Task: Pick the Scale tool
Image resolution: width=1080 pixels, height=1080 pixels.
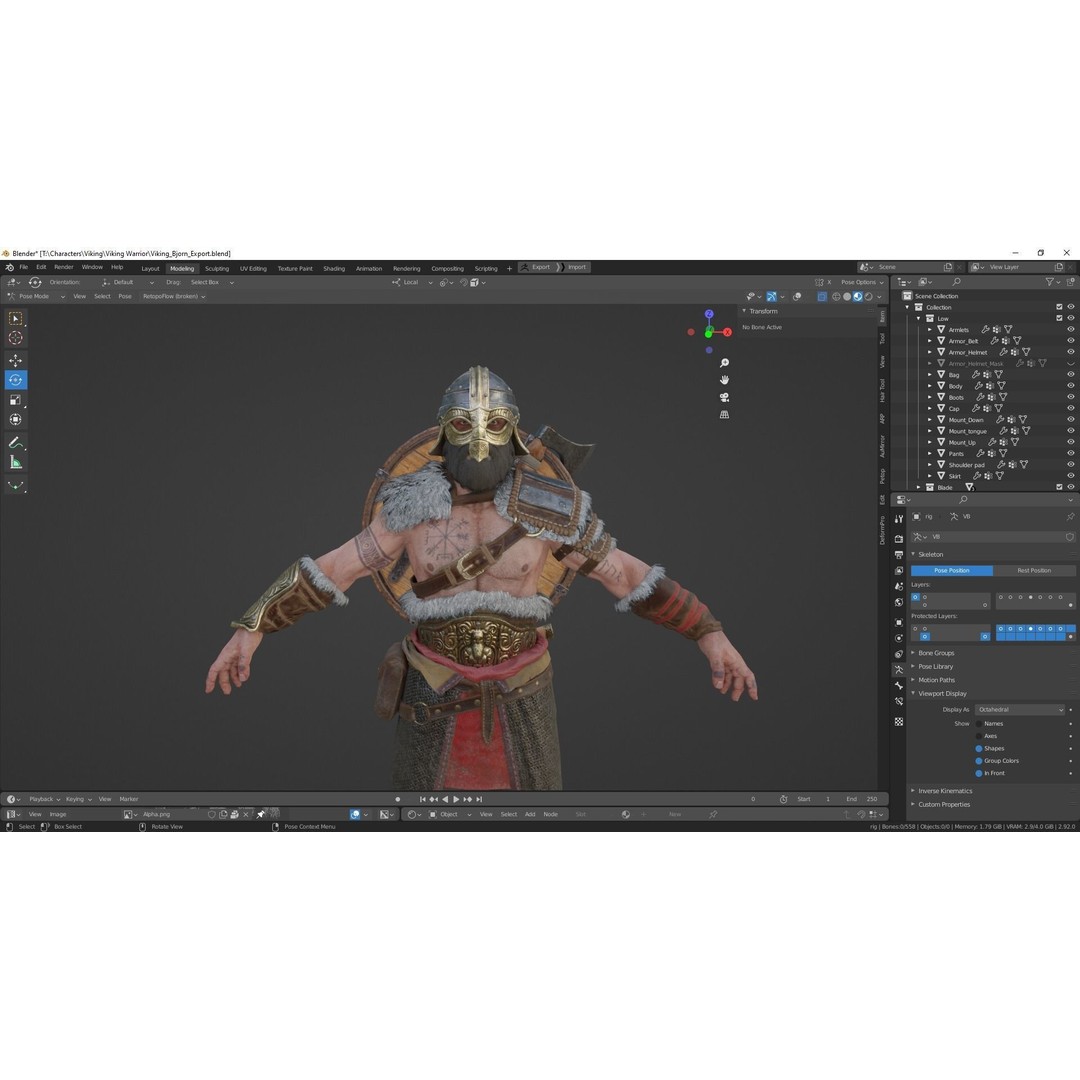Action: [x=15, y=399]
